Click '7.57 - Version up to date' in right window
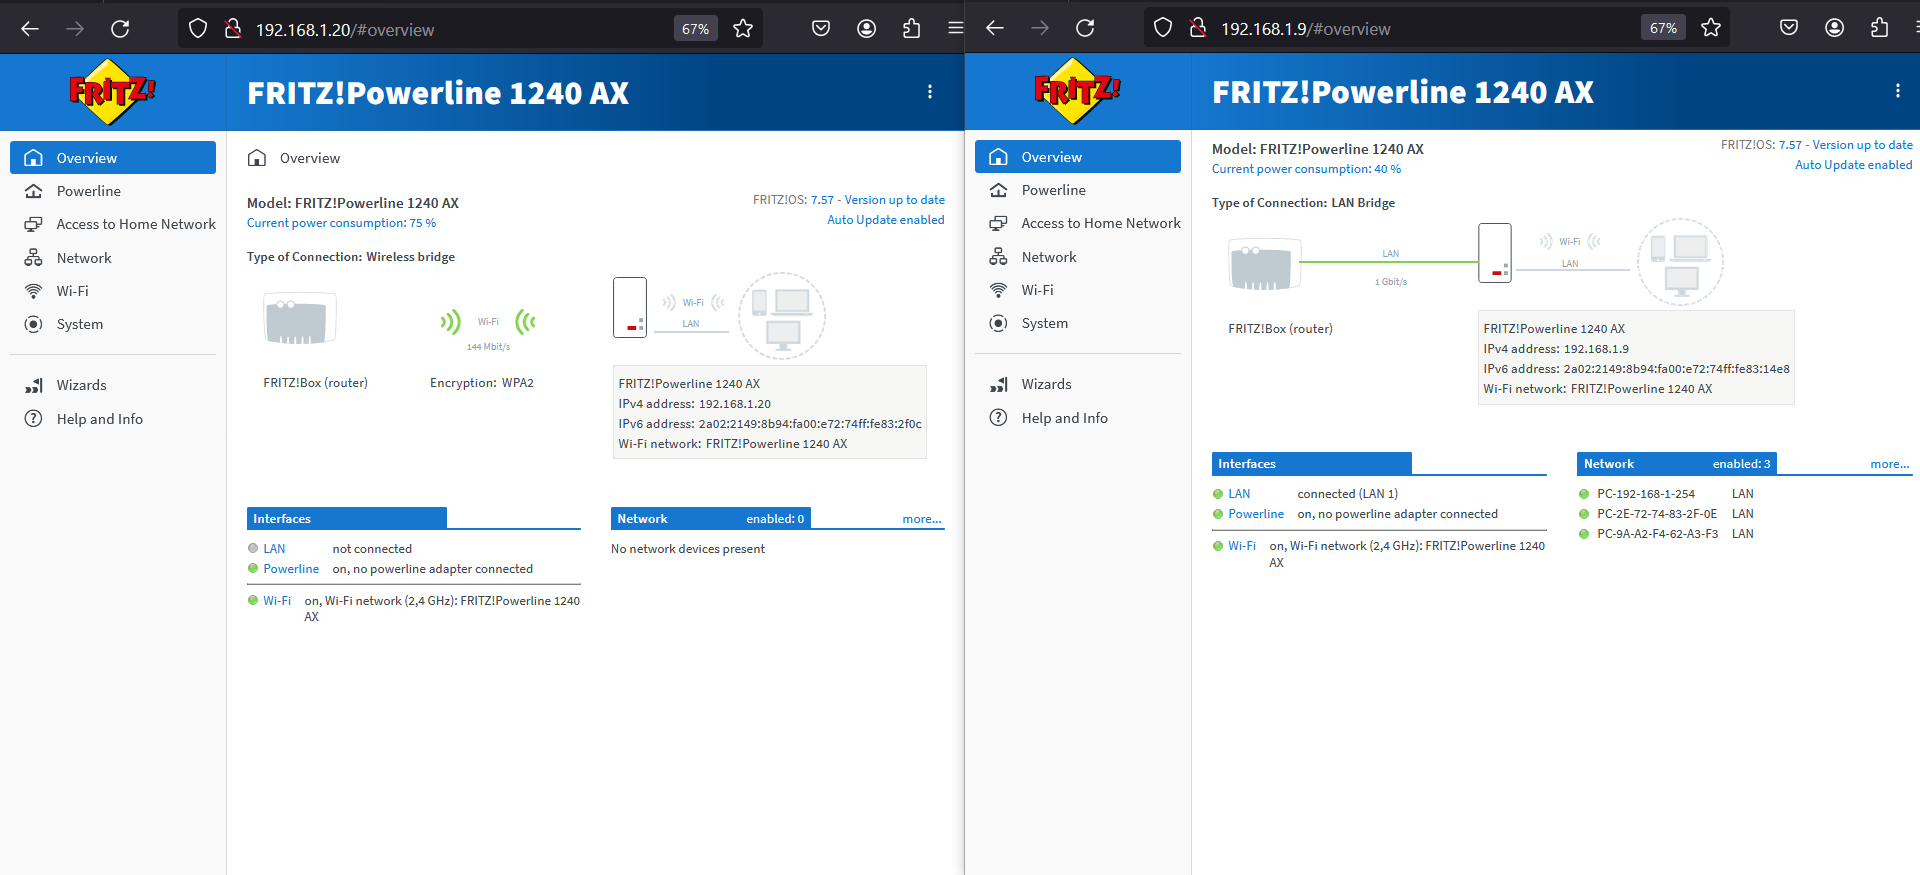The width and height of the screenshot is (1920, 875). [1846, 145]
